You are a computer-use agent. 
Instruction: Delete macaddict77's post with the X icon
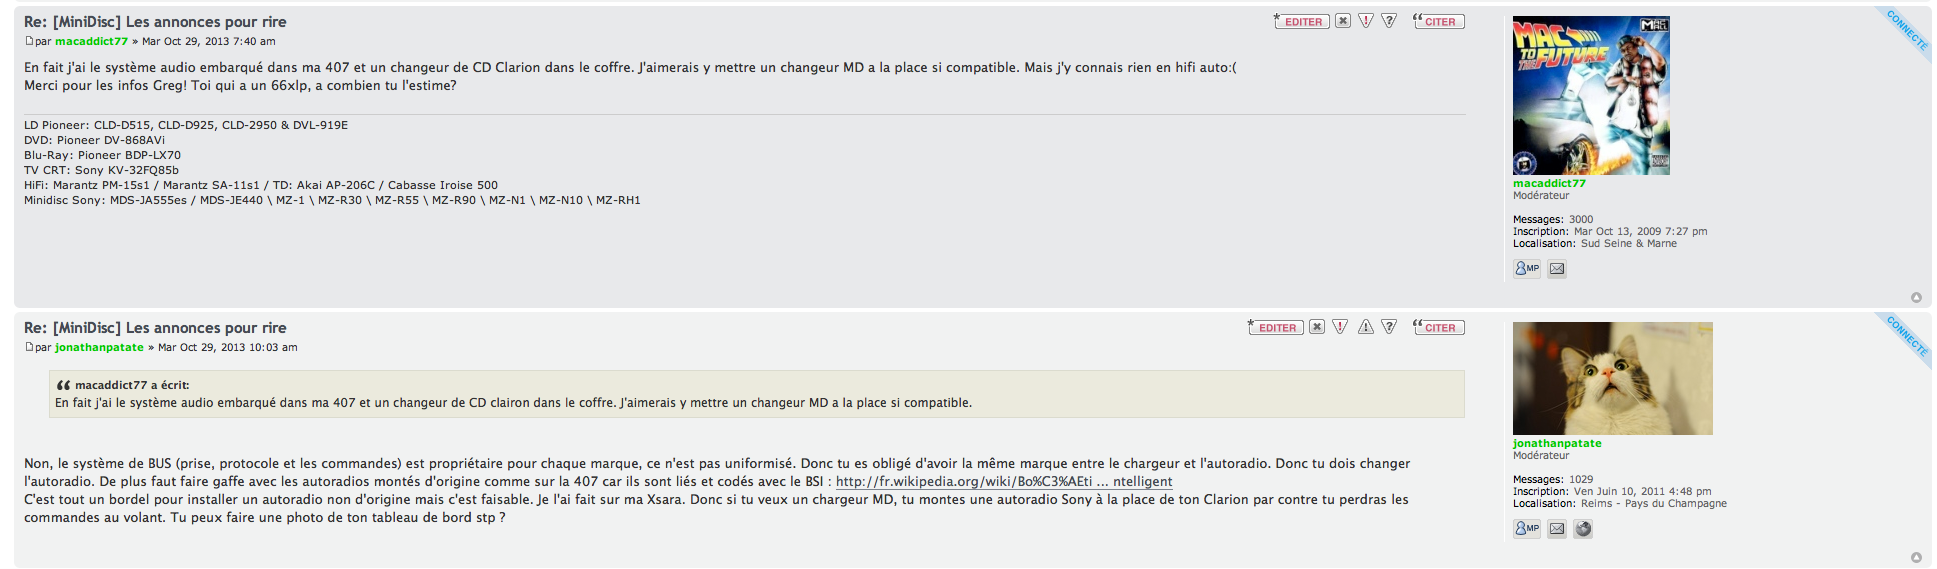pyautogui.click(x=1343, y=21)
